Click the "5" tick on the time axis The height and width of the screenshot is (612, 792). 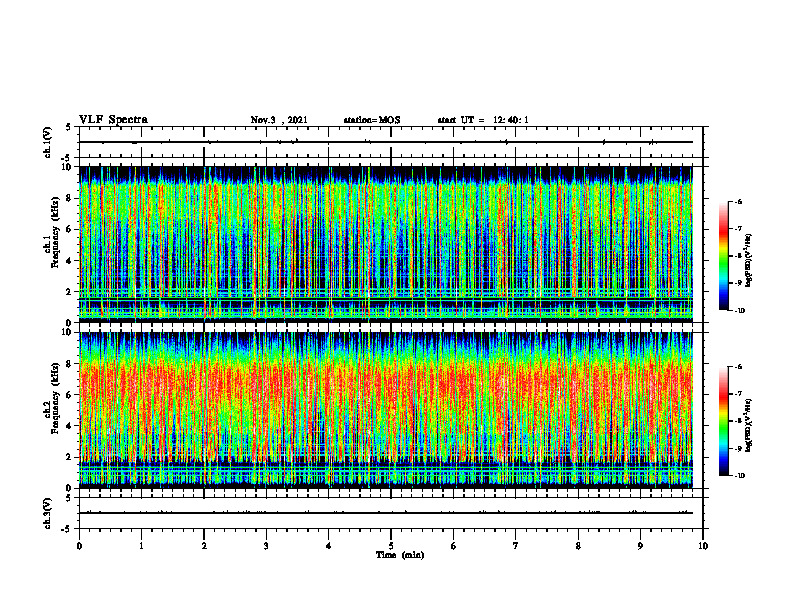[391, 546]
